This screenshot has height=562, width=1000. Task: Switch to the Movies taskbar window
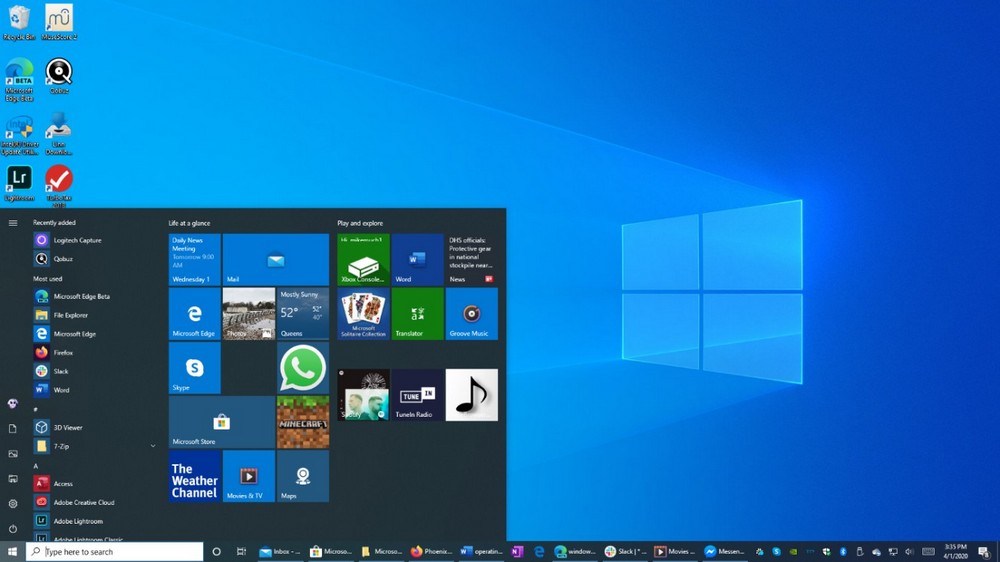(675, 551)
